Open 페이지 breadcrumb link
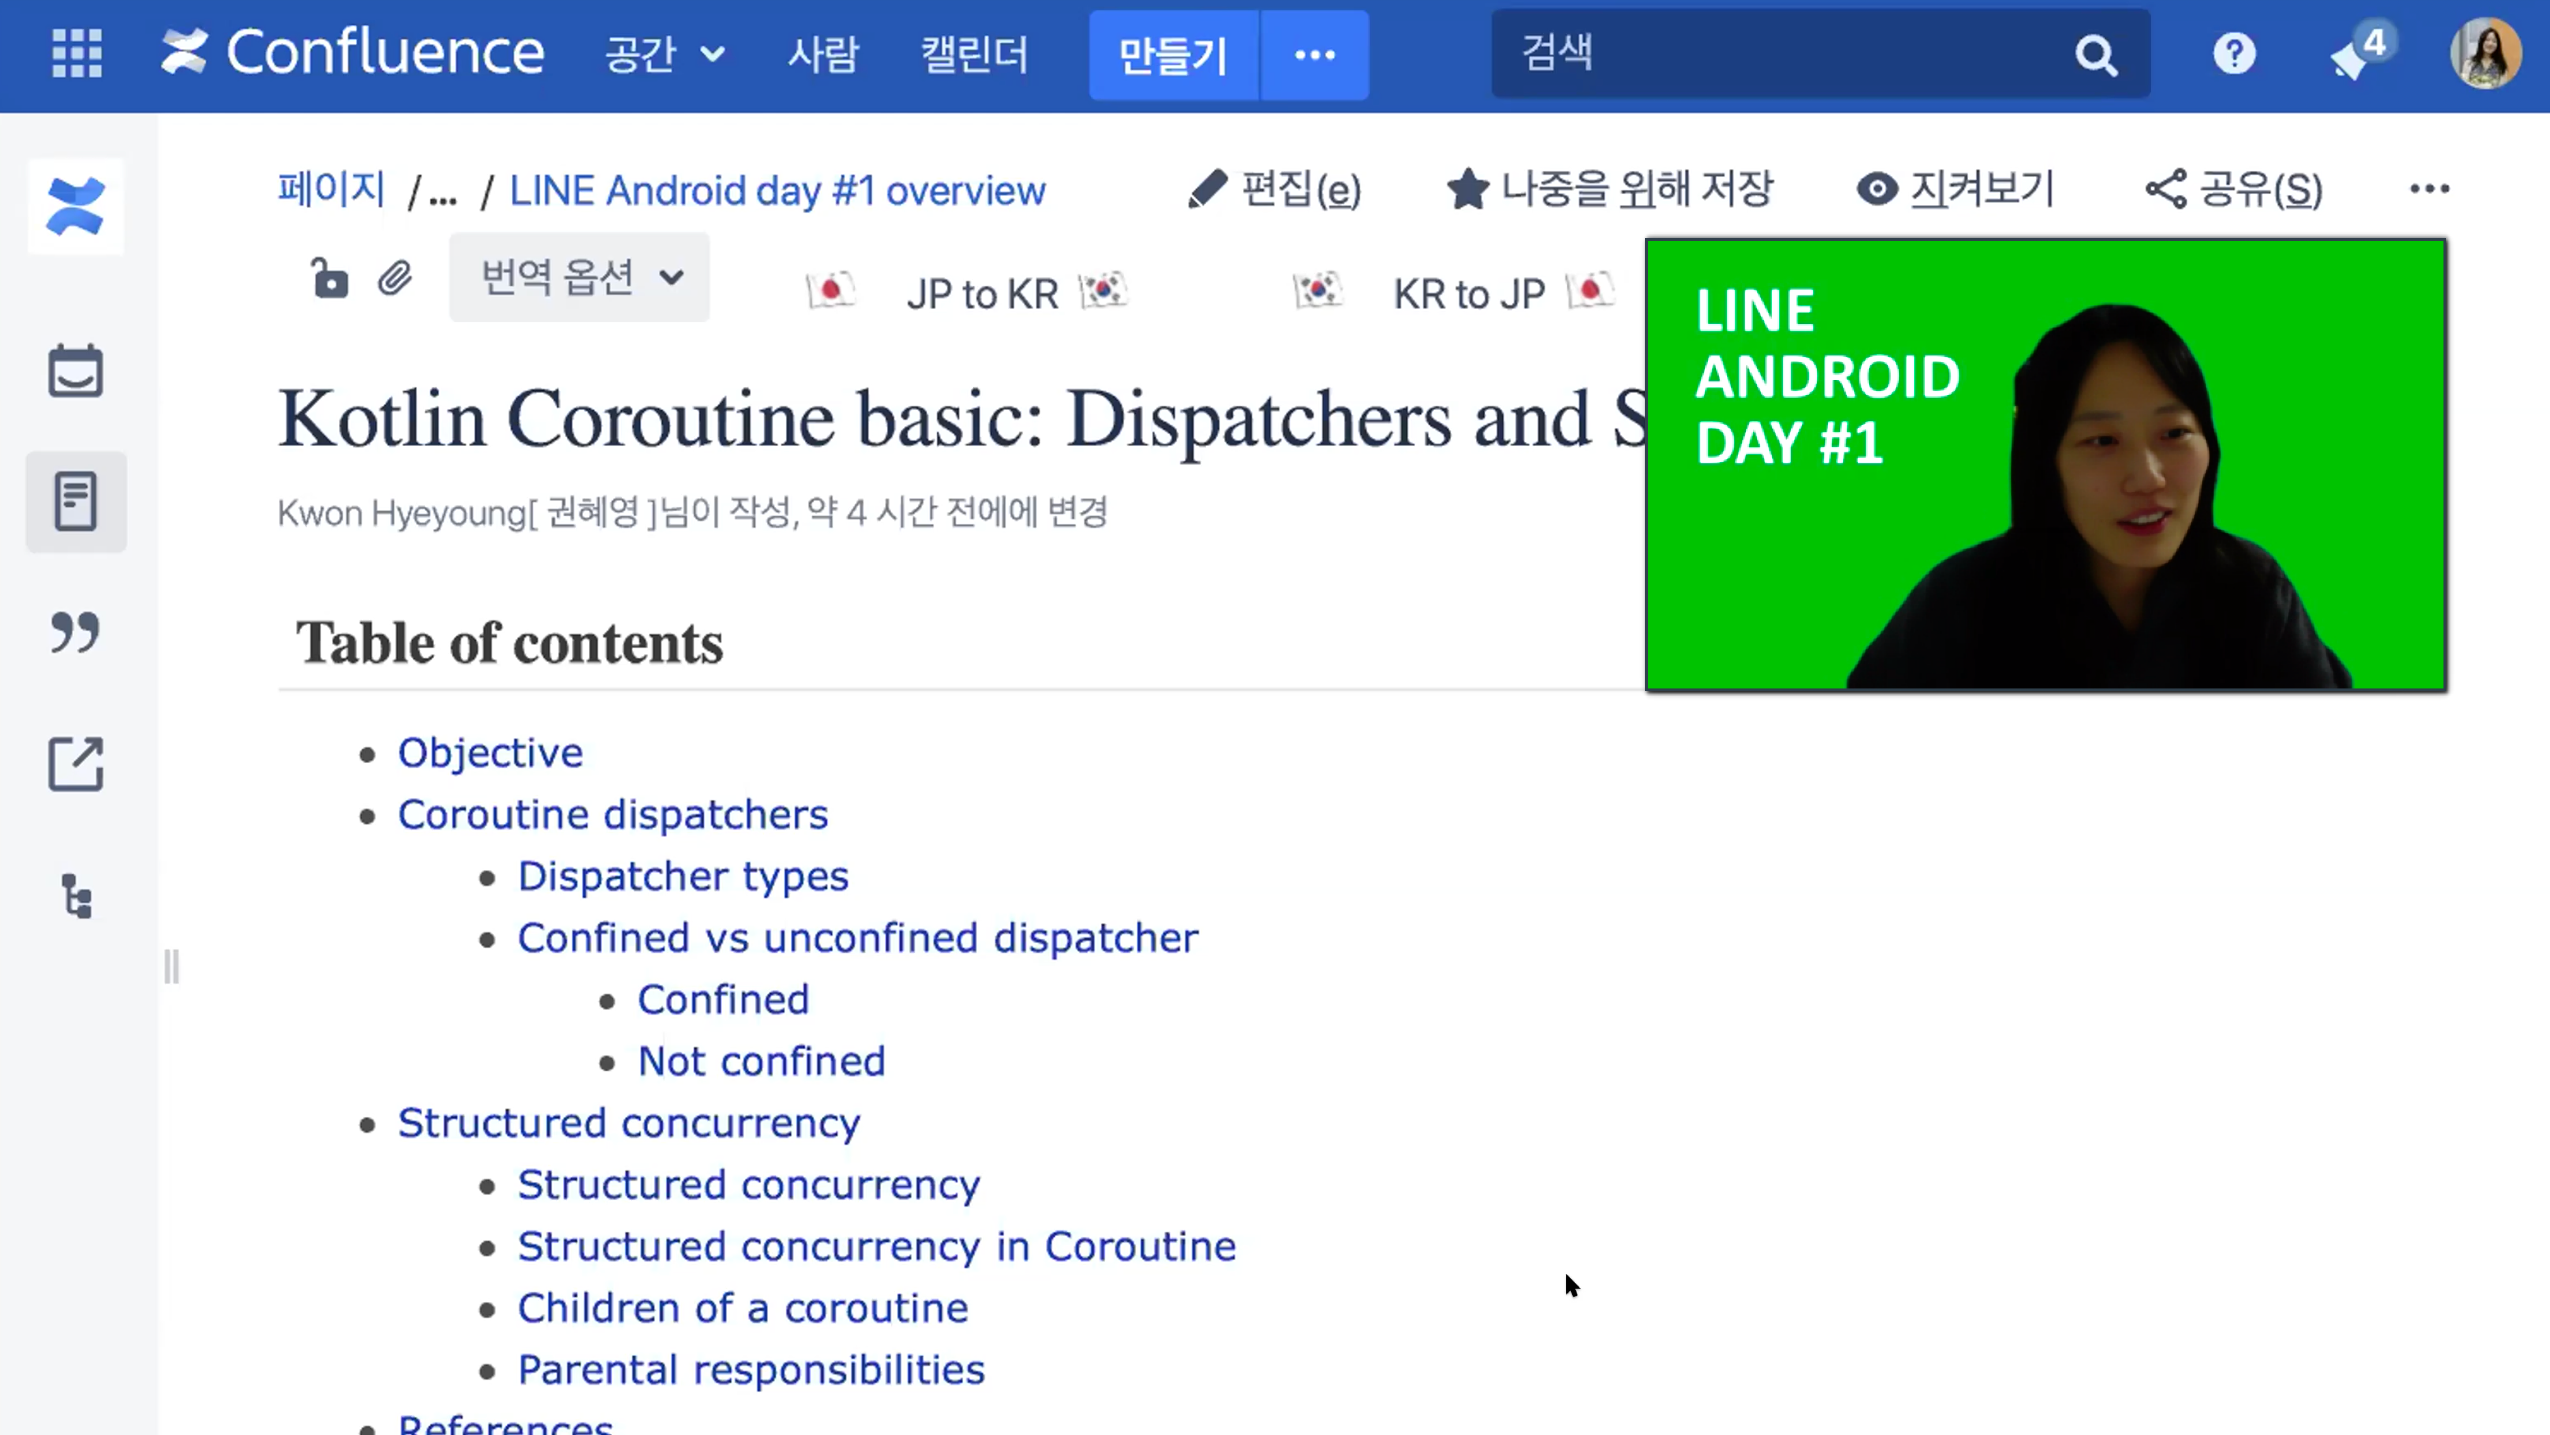This screenshot has width=2550, height=1435. click(x=331, y=189)
